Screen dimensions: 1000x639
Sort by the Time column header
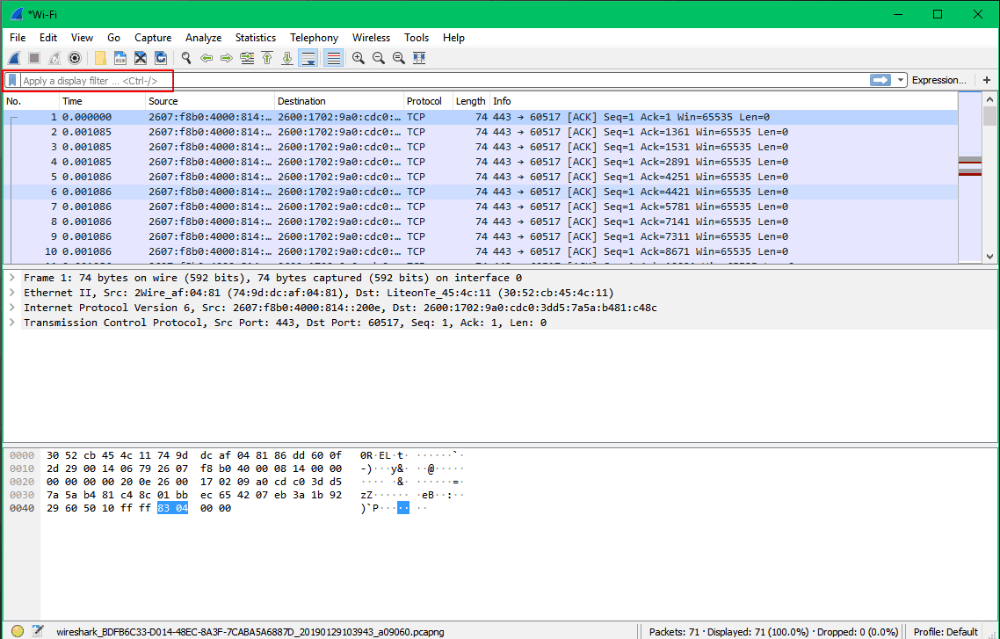tap(102, 101)
